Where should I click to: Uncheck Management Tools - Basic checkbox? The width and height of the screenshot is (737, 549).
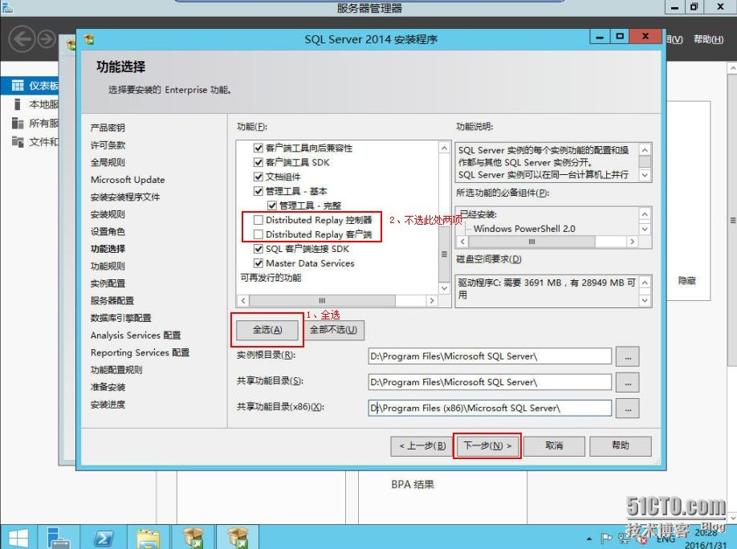[258, 191]
